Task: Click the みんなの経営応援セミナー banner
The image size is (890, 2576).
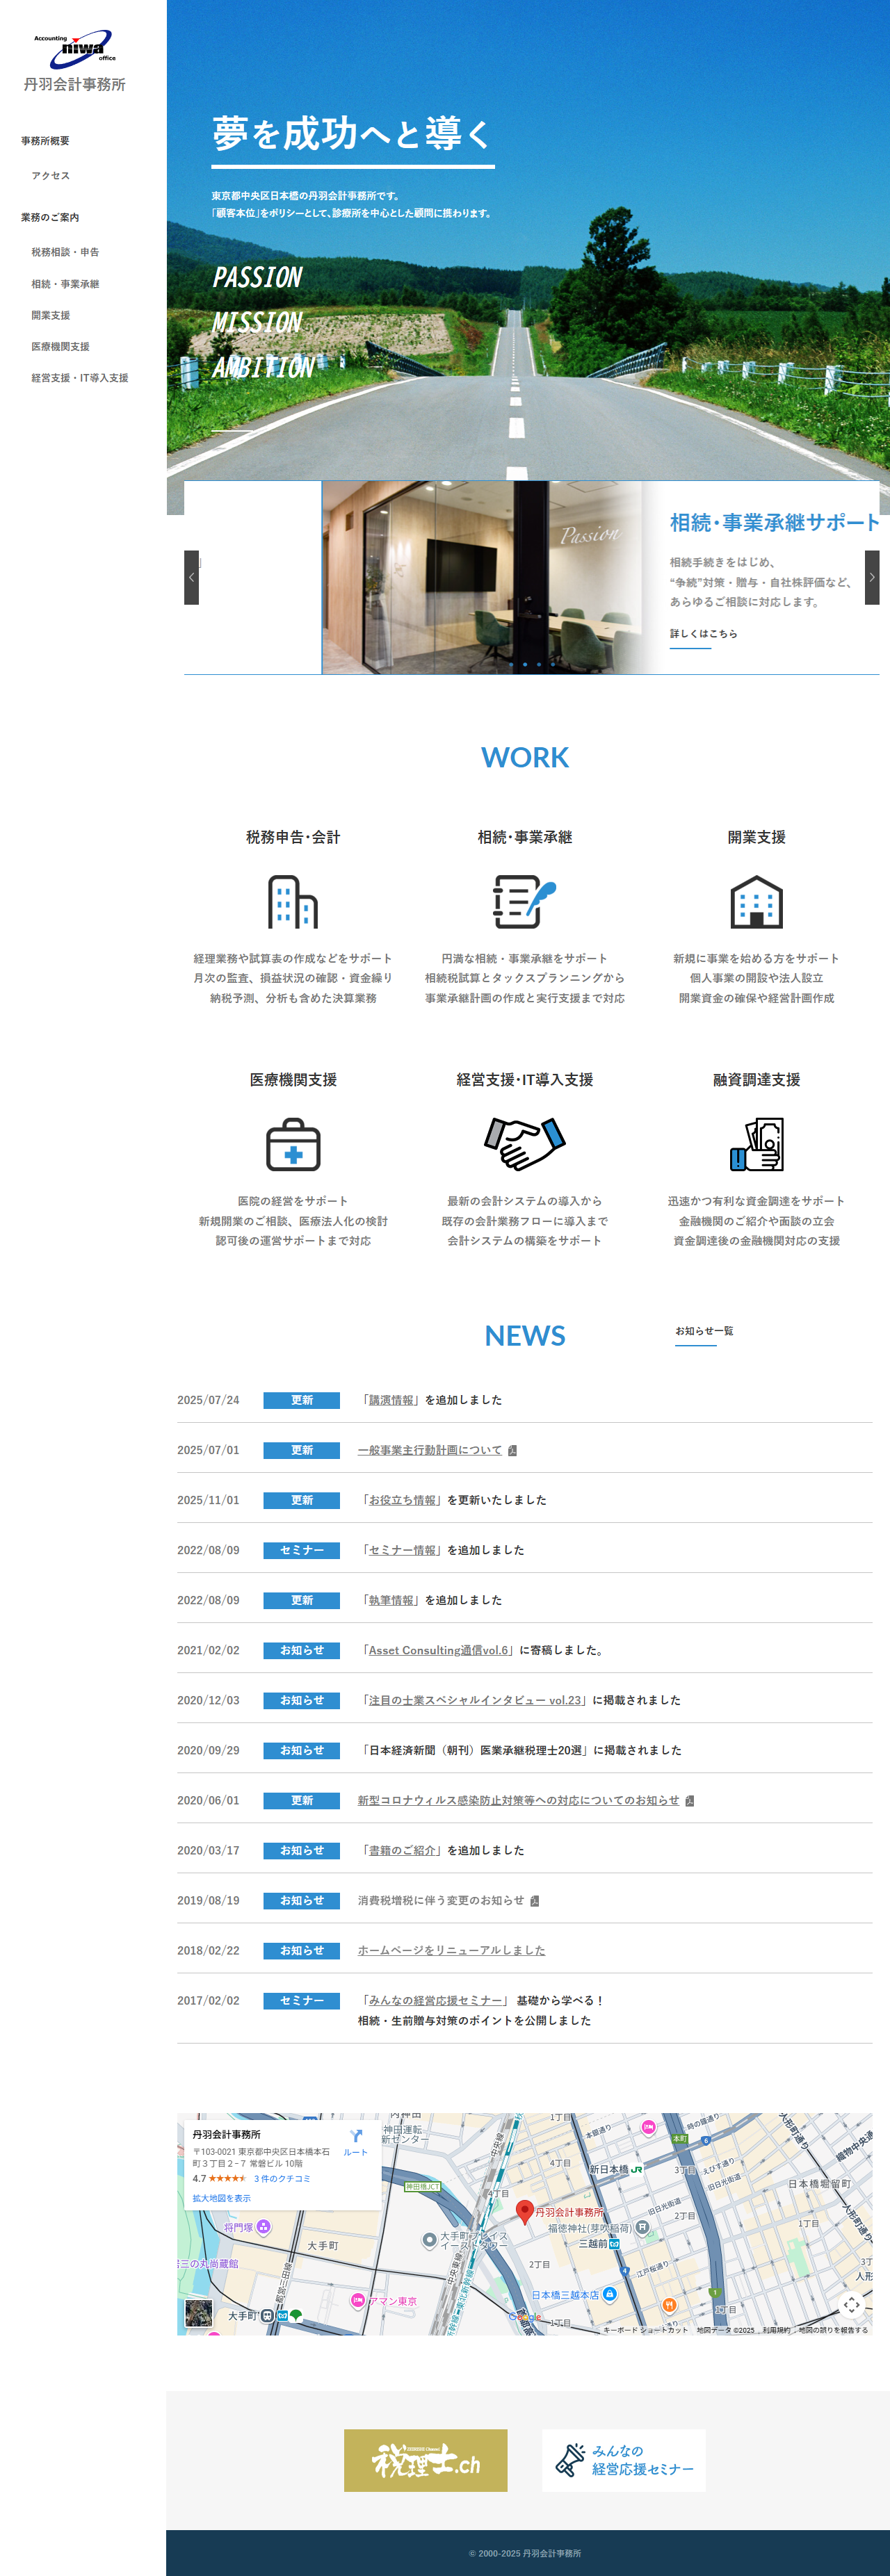Action: (623, 2460)
